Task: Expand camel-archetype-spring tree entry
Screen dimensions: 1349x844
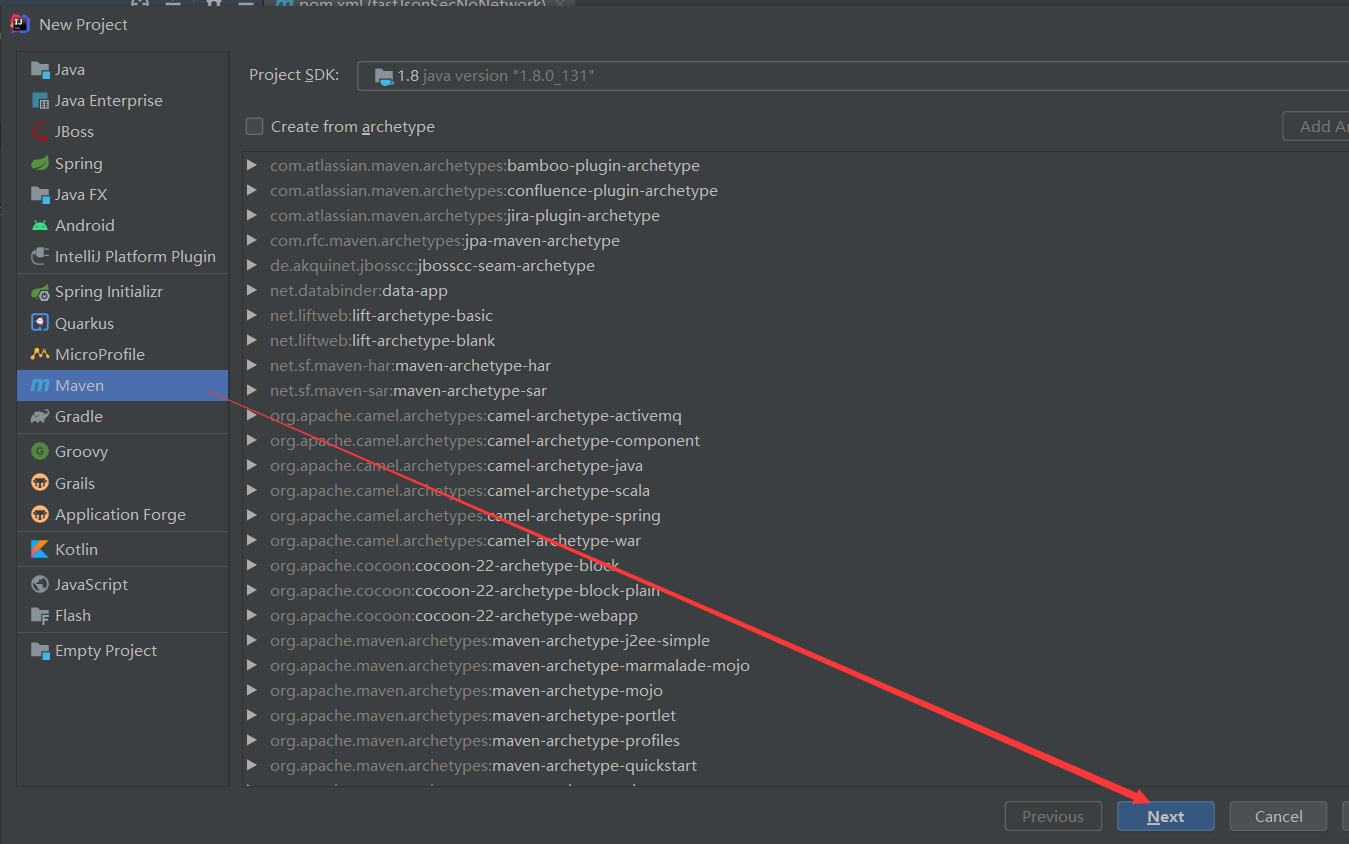Action: click(252, 516)
